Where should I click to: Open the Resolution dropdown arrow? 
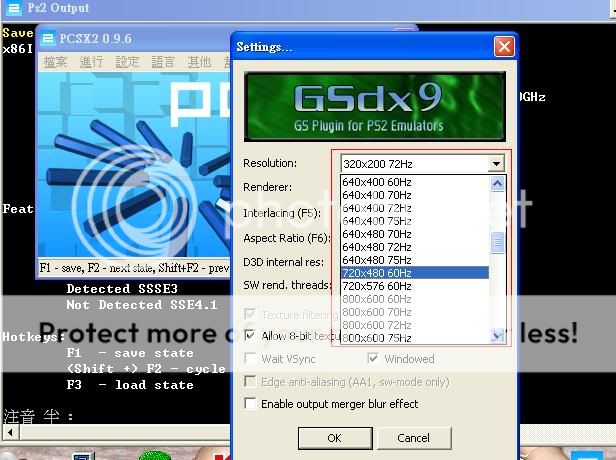coord(496,163)
